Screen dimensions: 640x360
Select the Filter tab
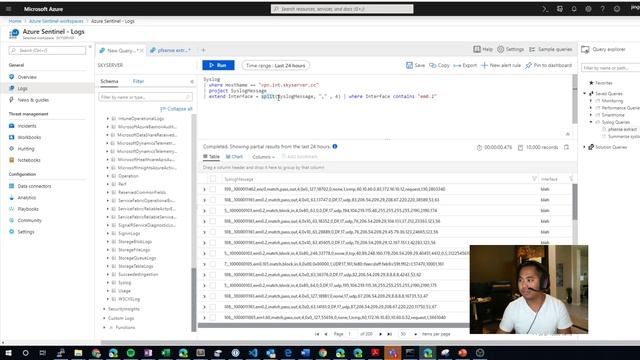pos(138,81)
